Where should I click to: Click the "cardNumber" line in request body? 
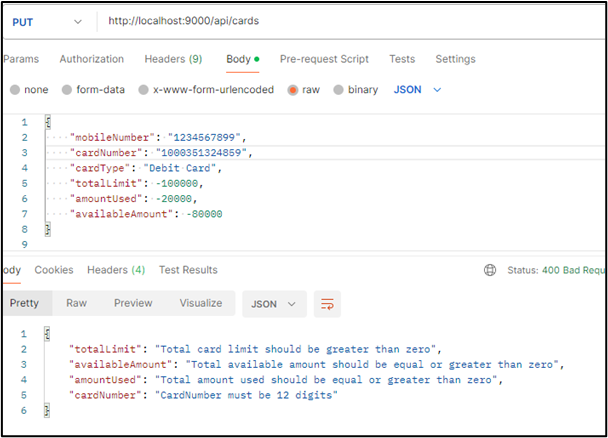click(x=161, y=153)
